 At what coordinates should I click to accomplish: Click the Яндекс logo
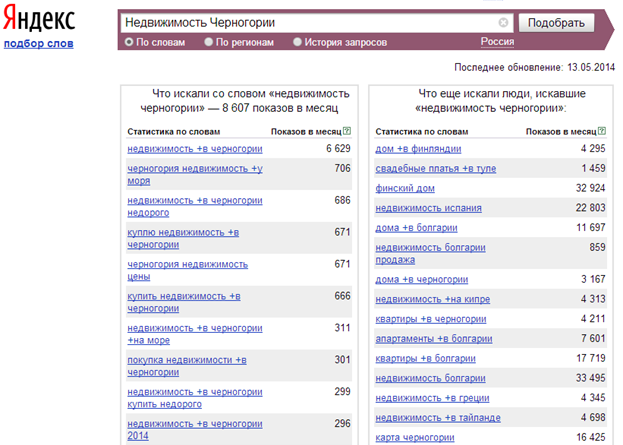tap(39, 18)
